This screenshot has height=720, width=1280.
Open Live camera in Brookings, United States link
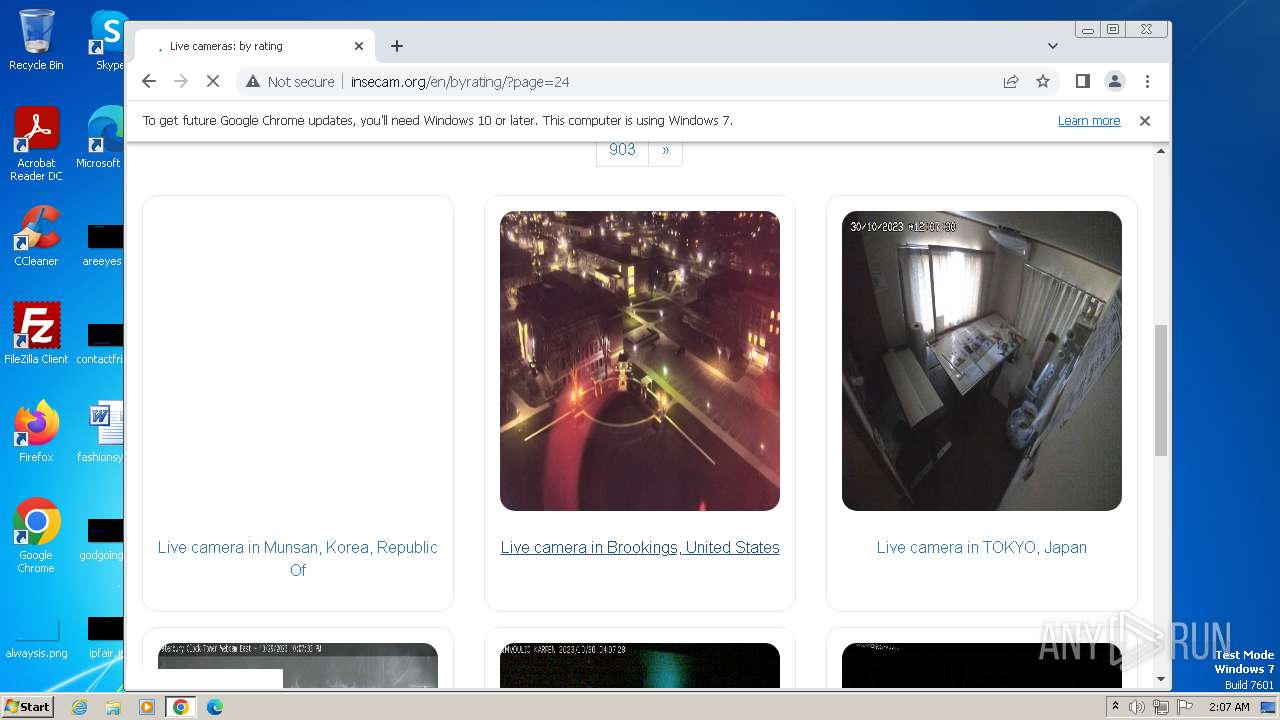coord(640,547)
